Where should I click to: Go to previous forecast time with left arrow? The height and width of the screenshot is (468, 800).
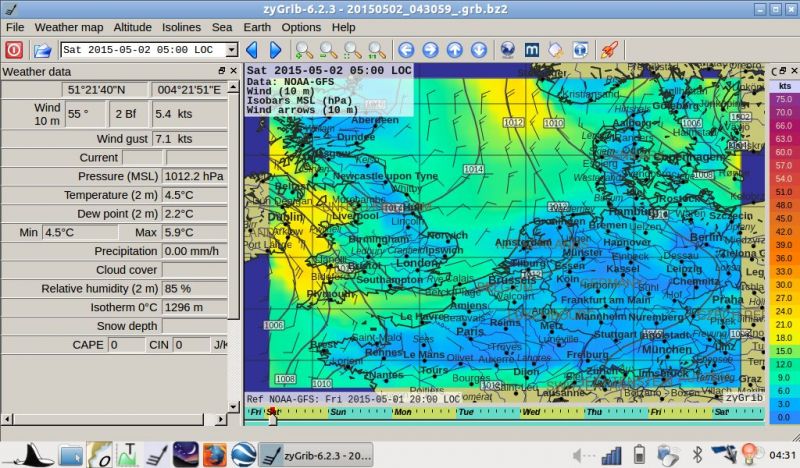[x=251, y=49]
